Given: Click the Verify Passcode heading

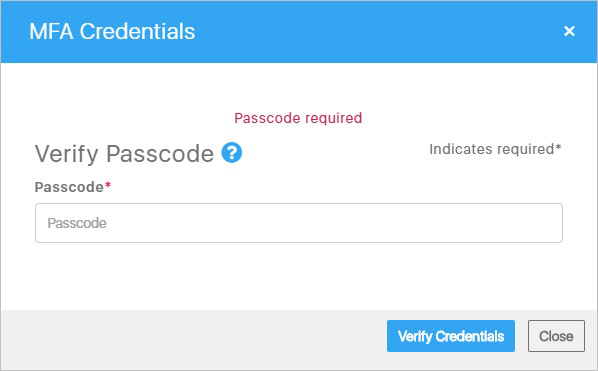Looking at the screenshot, I should click(124, 154).
